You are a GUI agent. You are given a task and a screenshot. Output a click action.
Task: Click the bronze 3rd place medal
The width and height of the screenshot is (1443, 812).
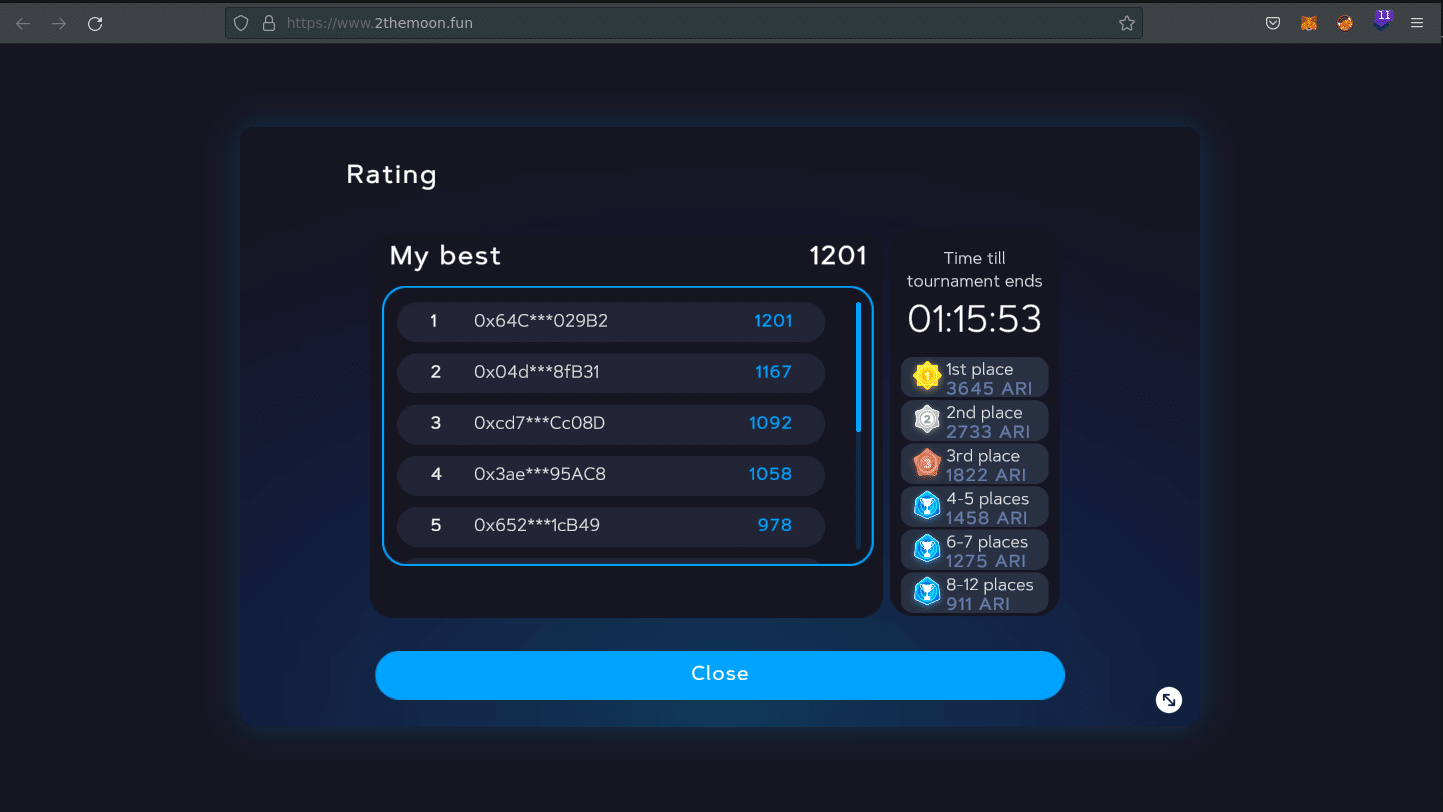(927, 463)
